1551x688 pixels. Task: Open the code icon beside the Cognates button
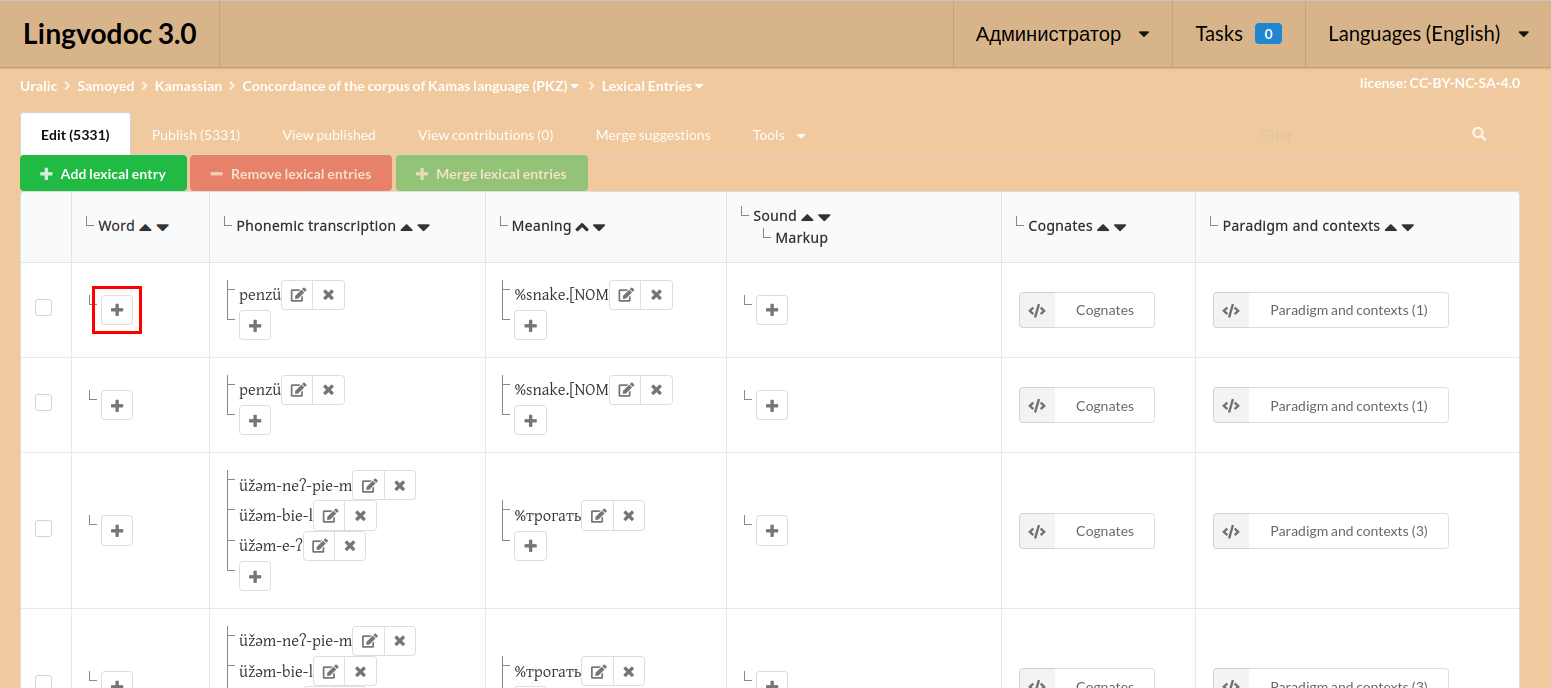[x=1036, y=310]
